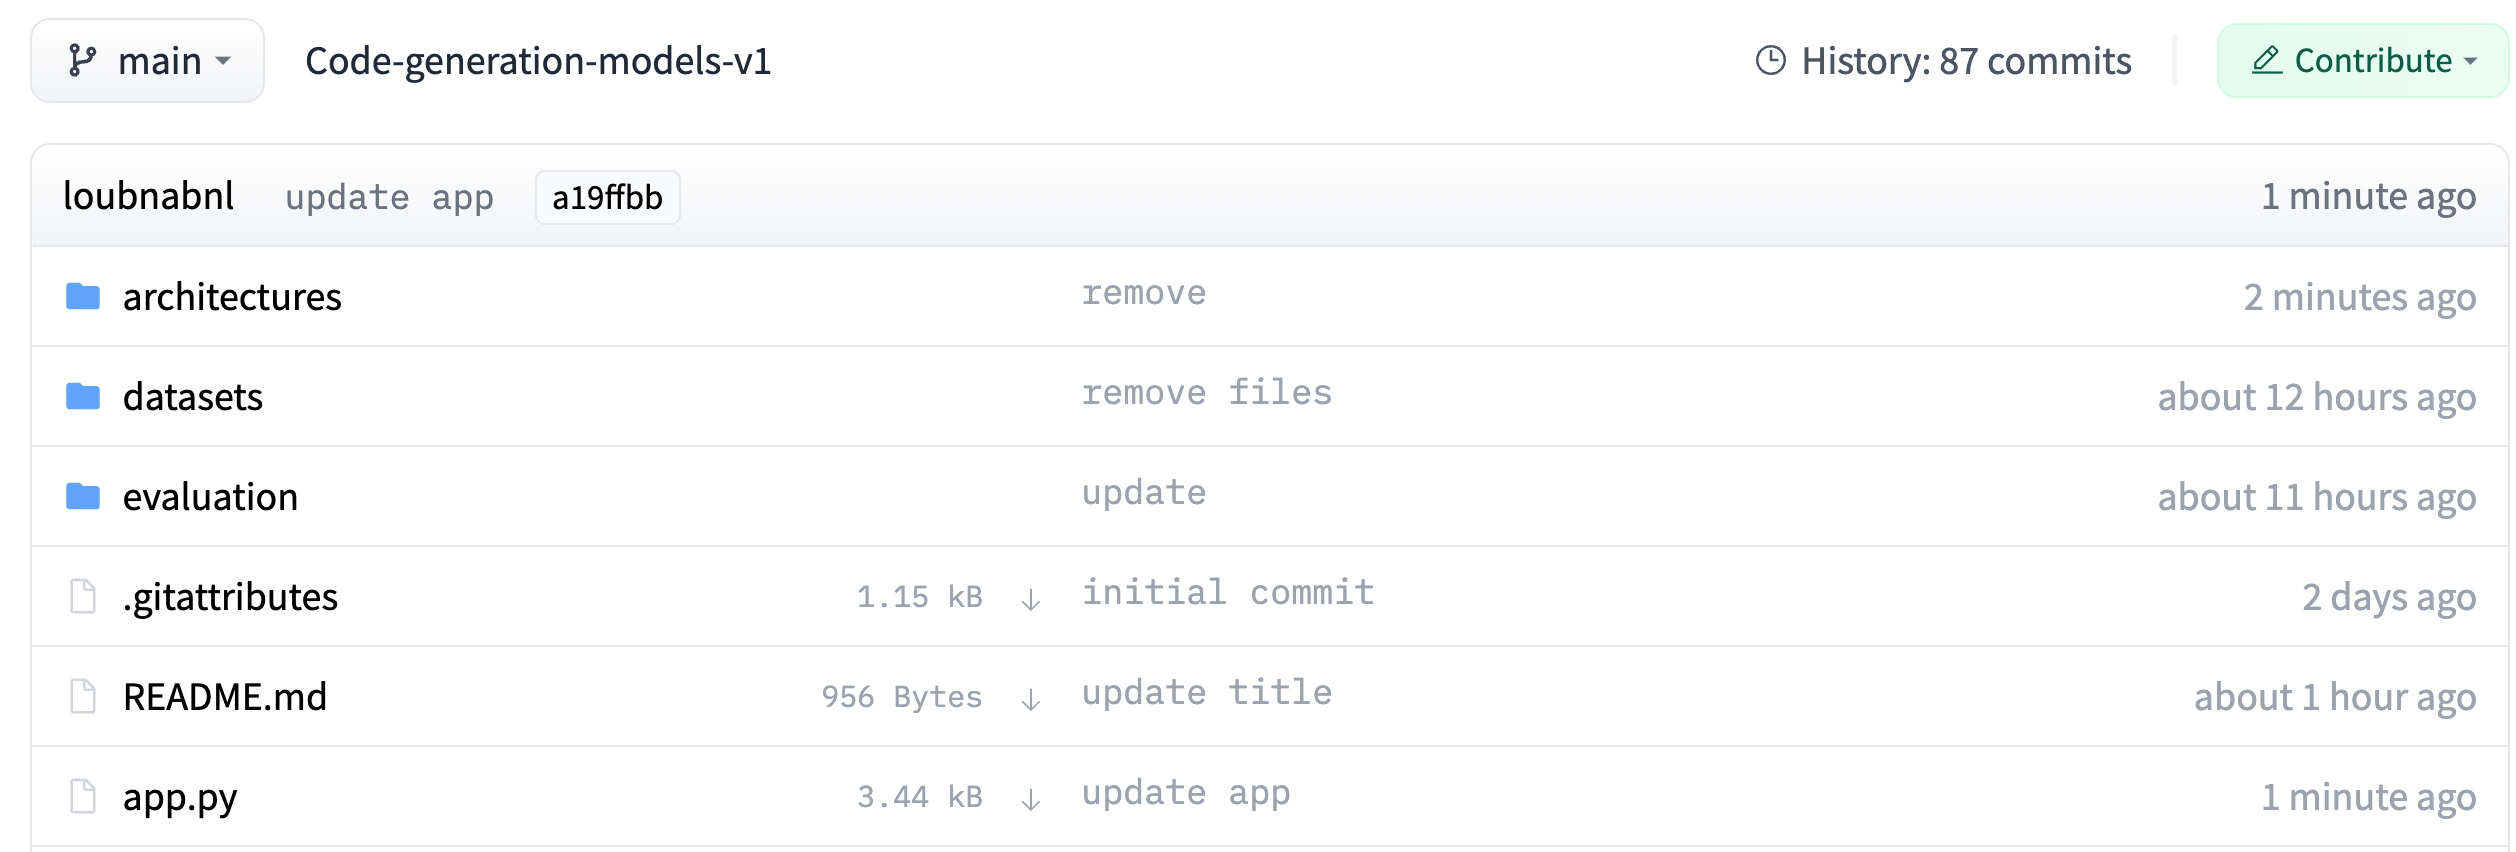Download .gitattributes using the arrow icon
Viewport: 2516px width, 852px height.
pos(1030,598)
